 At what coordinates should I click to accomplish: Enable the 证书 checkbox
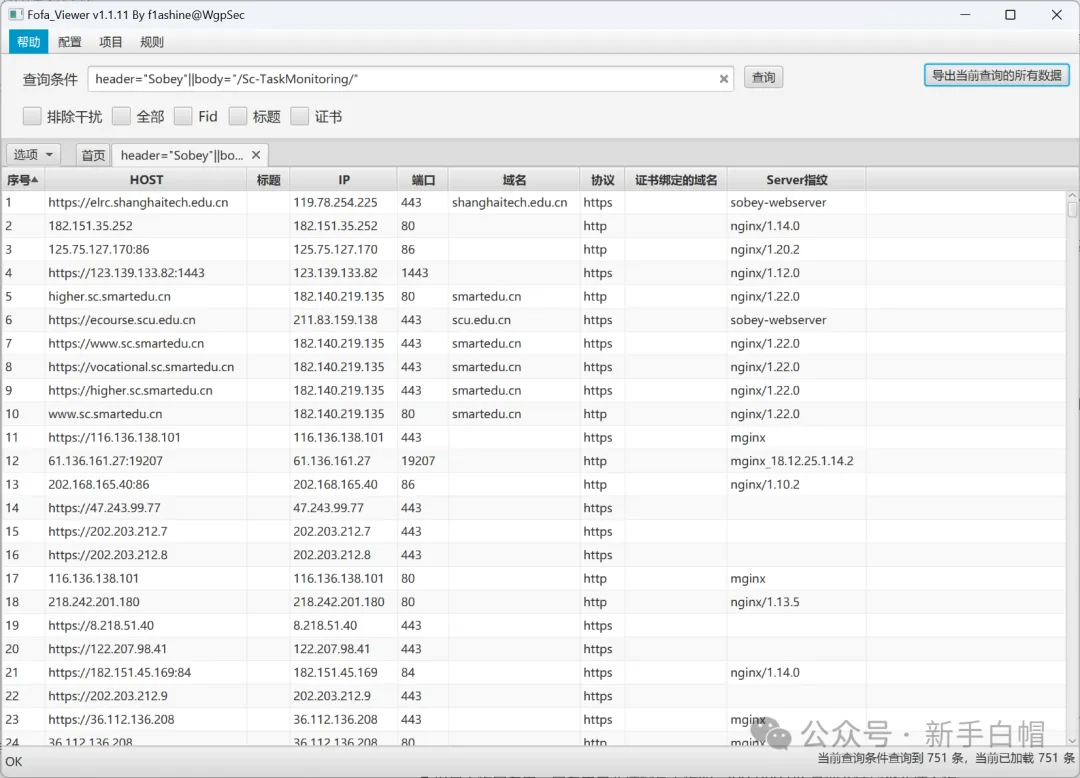pyautogui.click(x=300, y=117)
